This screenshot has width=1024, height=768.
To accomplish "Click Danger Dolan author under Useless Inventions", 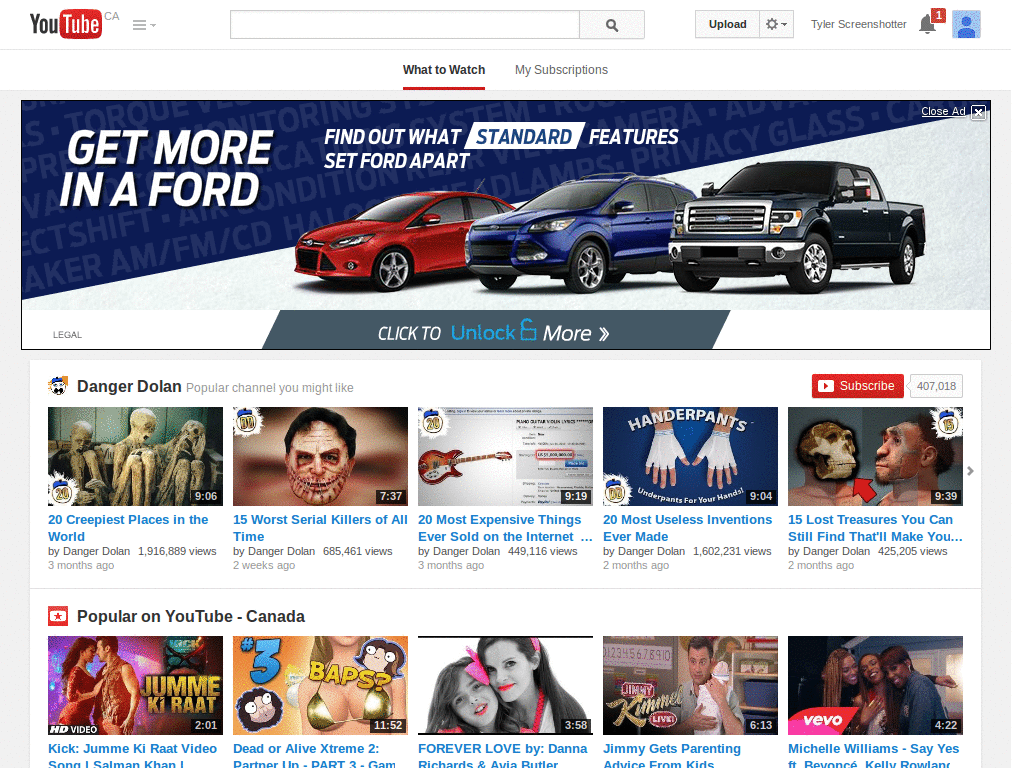I will point(651,551).
